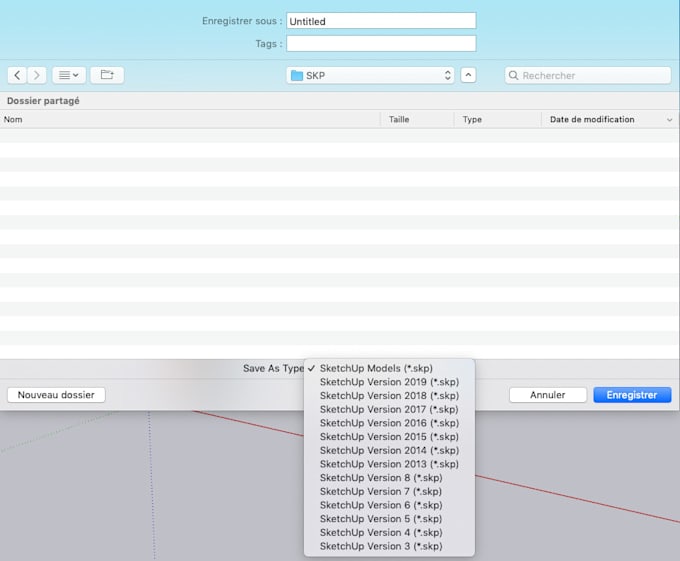Choose SketchUp Version 6 (*.skp)

(x=389, y=505)
